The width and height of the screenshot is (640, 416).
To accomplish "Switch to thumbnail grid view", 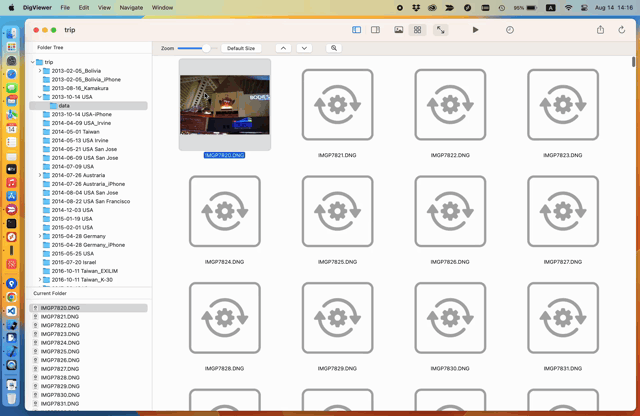I will [418, 30].
